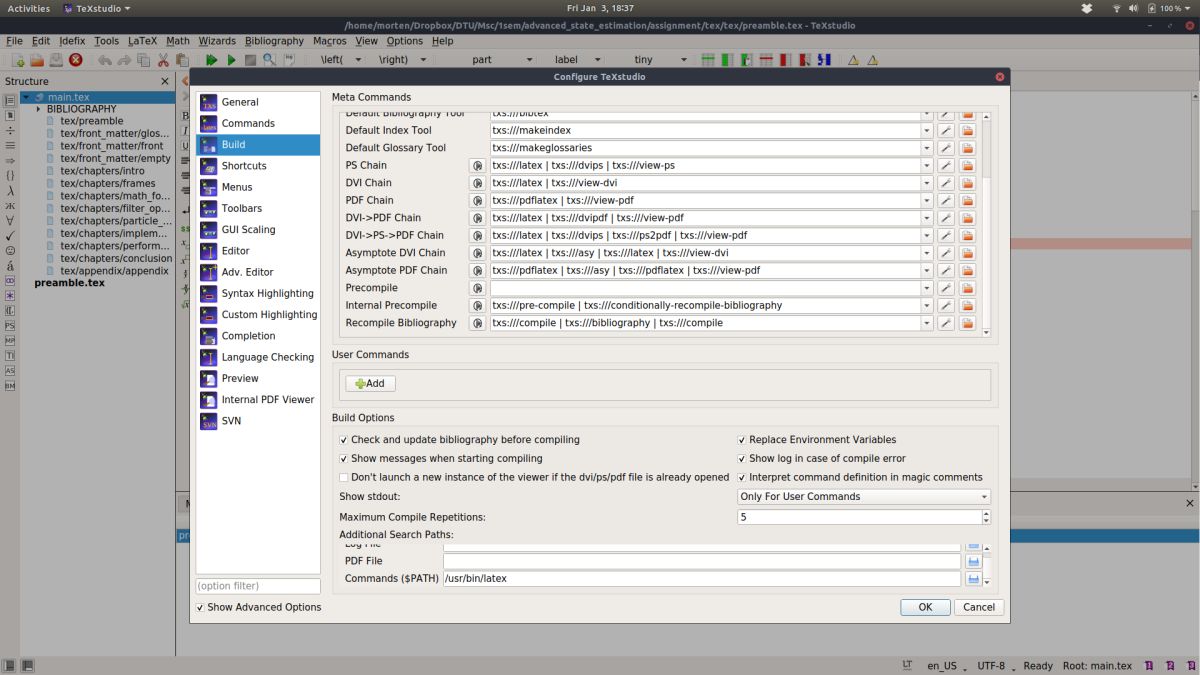Click the reset icon beside DVI Chain
The height and width of the screenshot is (675, 1200).
click(x=478, y=183)
